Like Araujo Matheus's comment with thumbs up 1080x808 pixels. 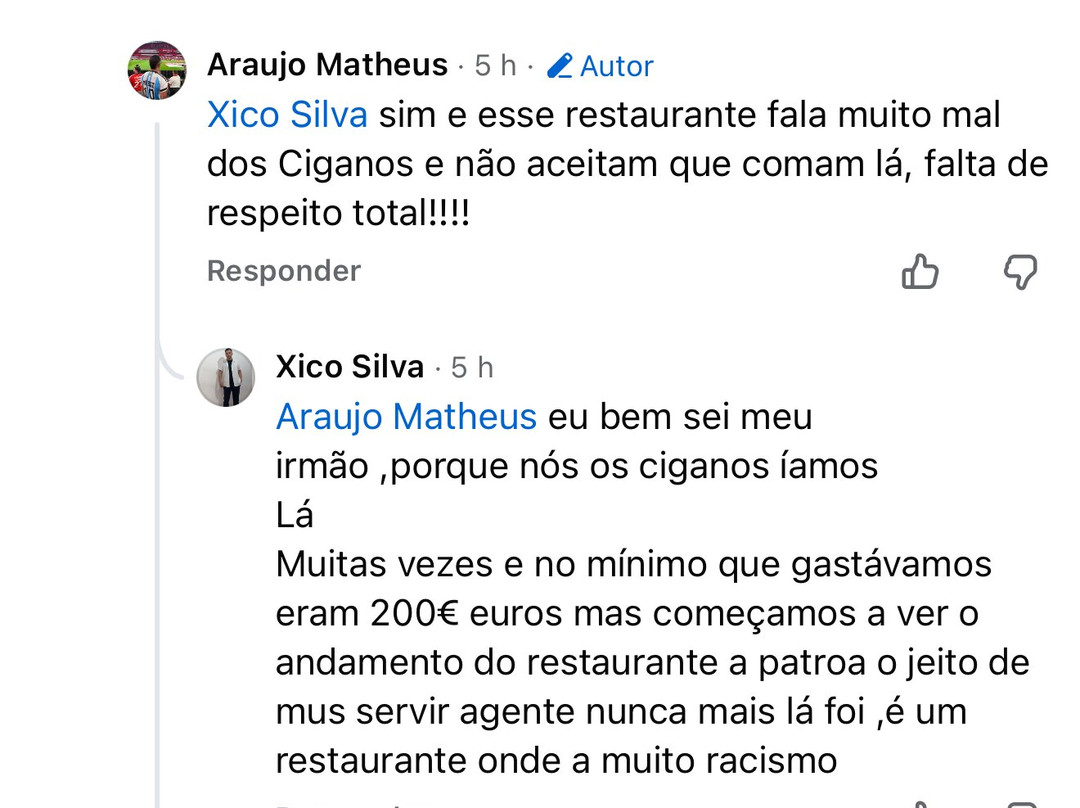(920, 271)
